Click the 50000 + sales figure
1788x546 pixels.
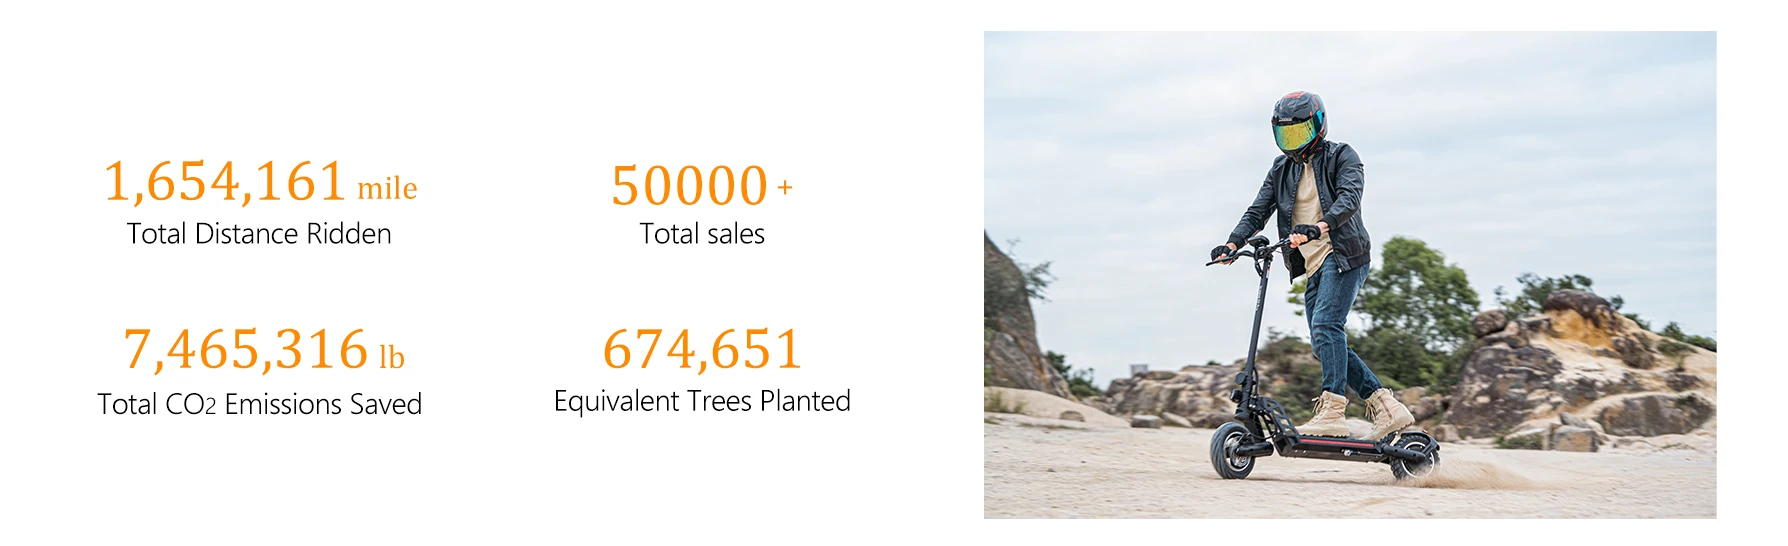pos(702,185)
